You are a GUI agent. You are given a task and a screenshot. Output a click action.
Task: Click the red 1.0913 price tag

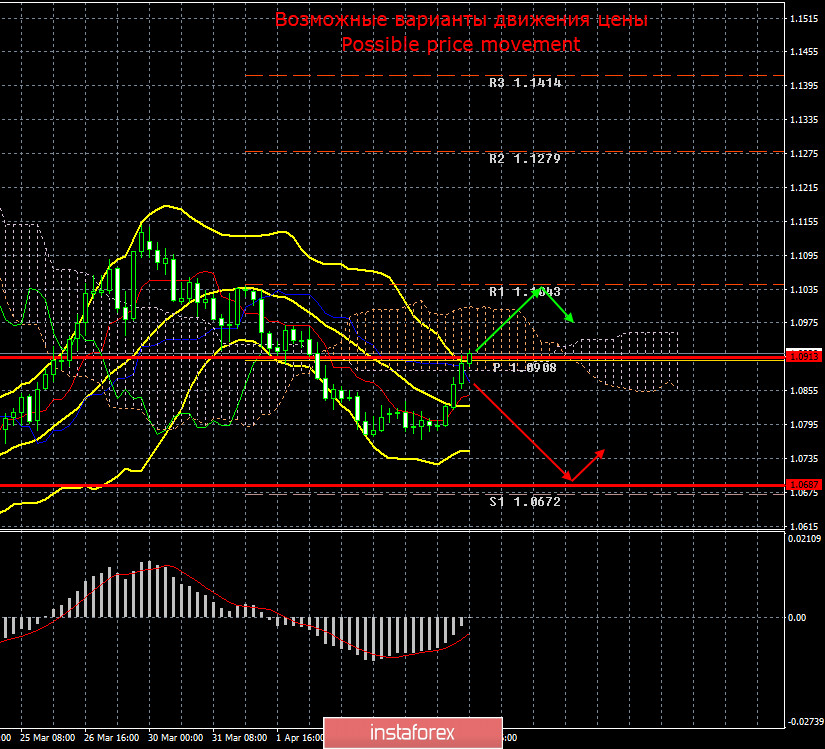tap(802, 356)
